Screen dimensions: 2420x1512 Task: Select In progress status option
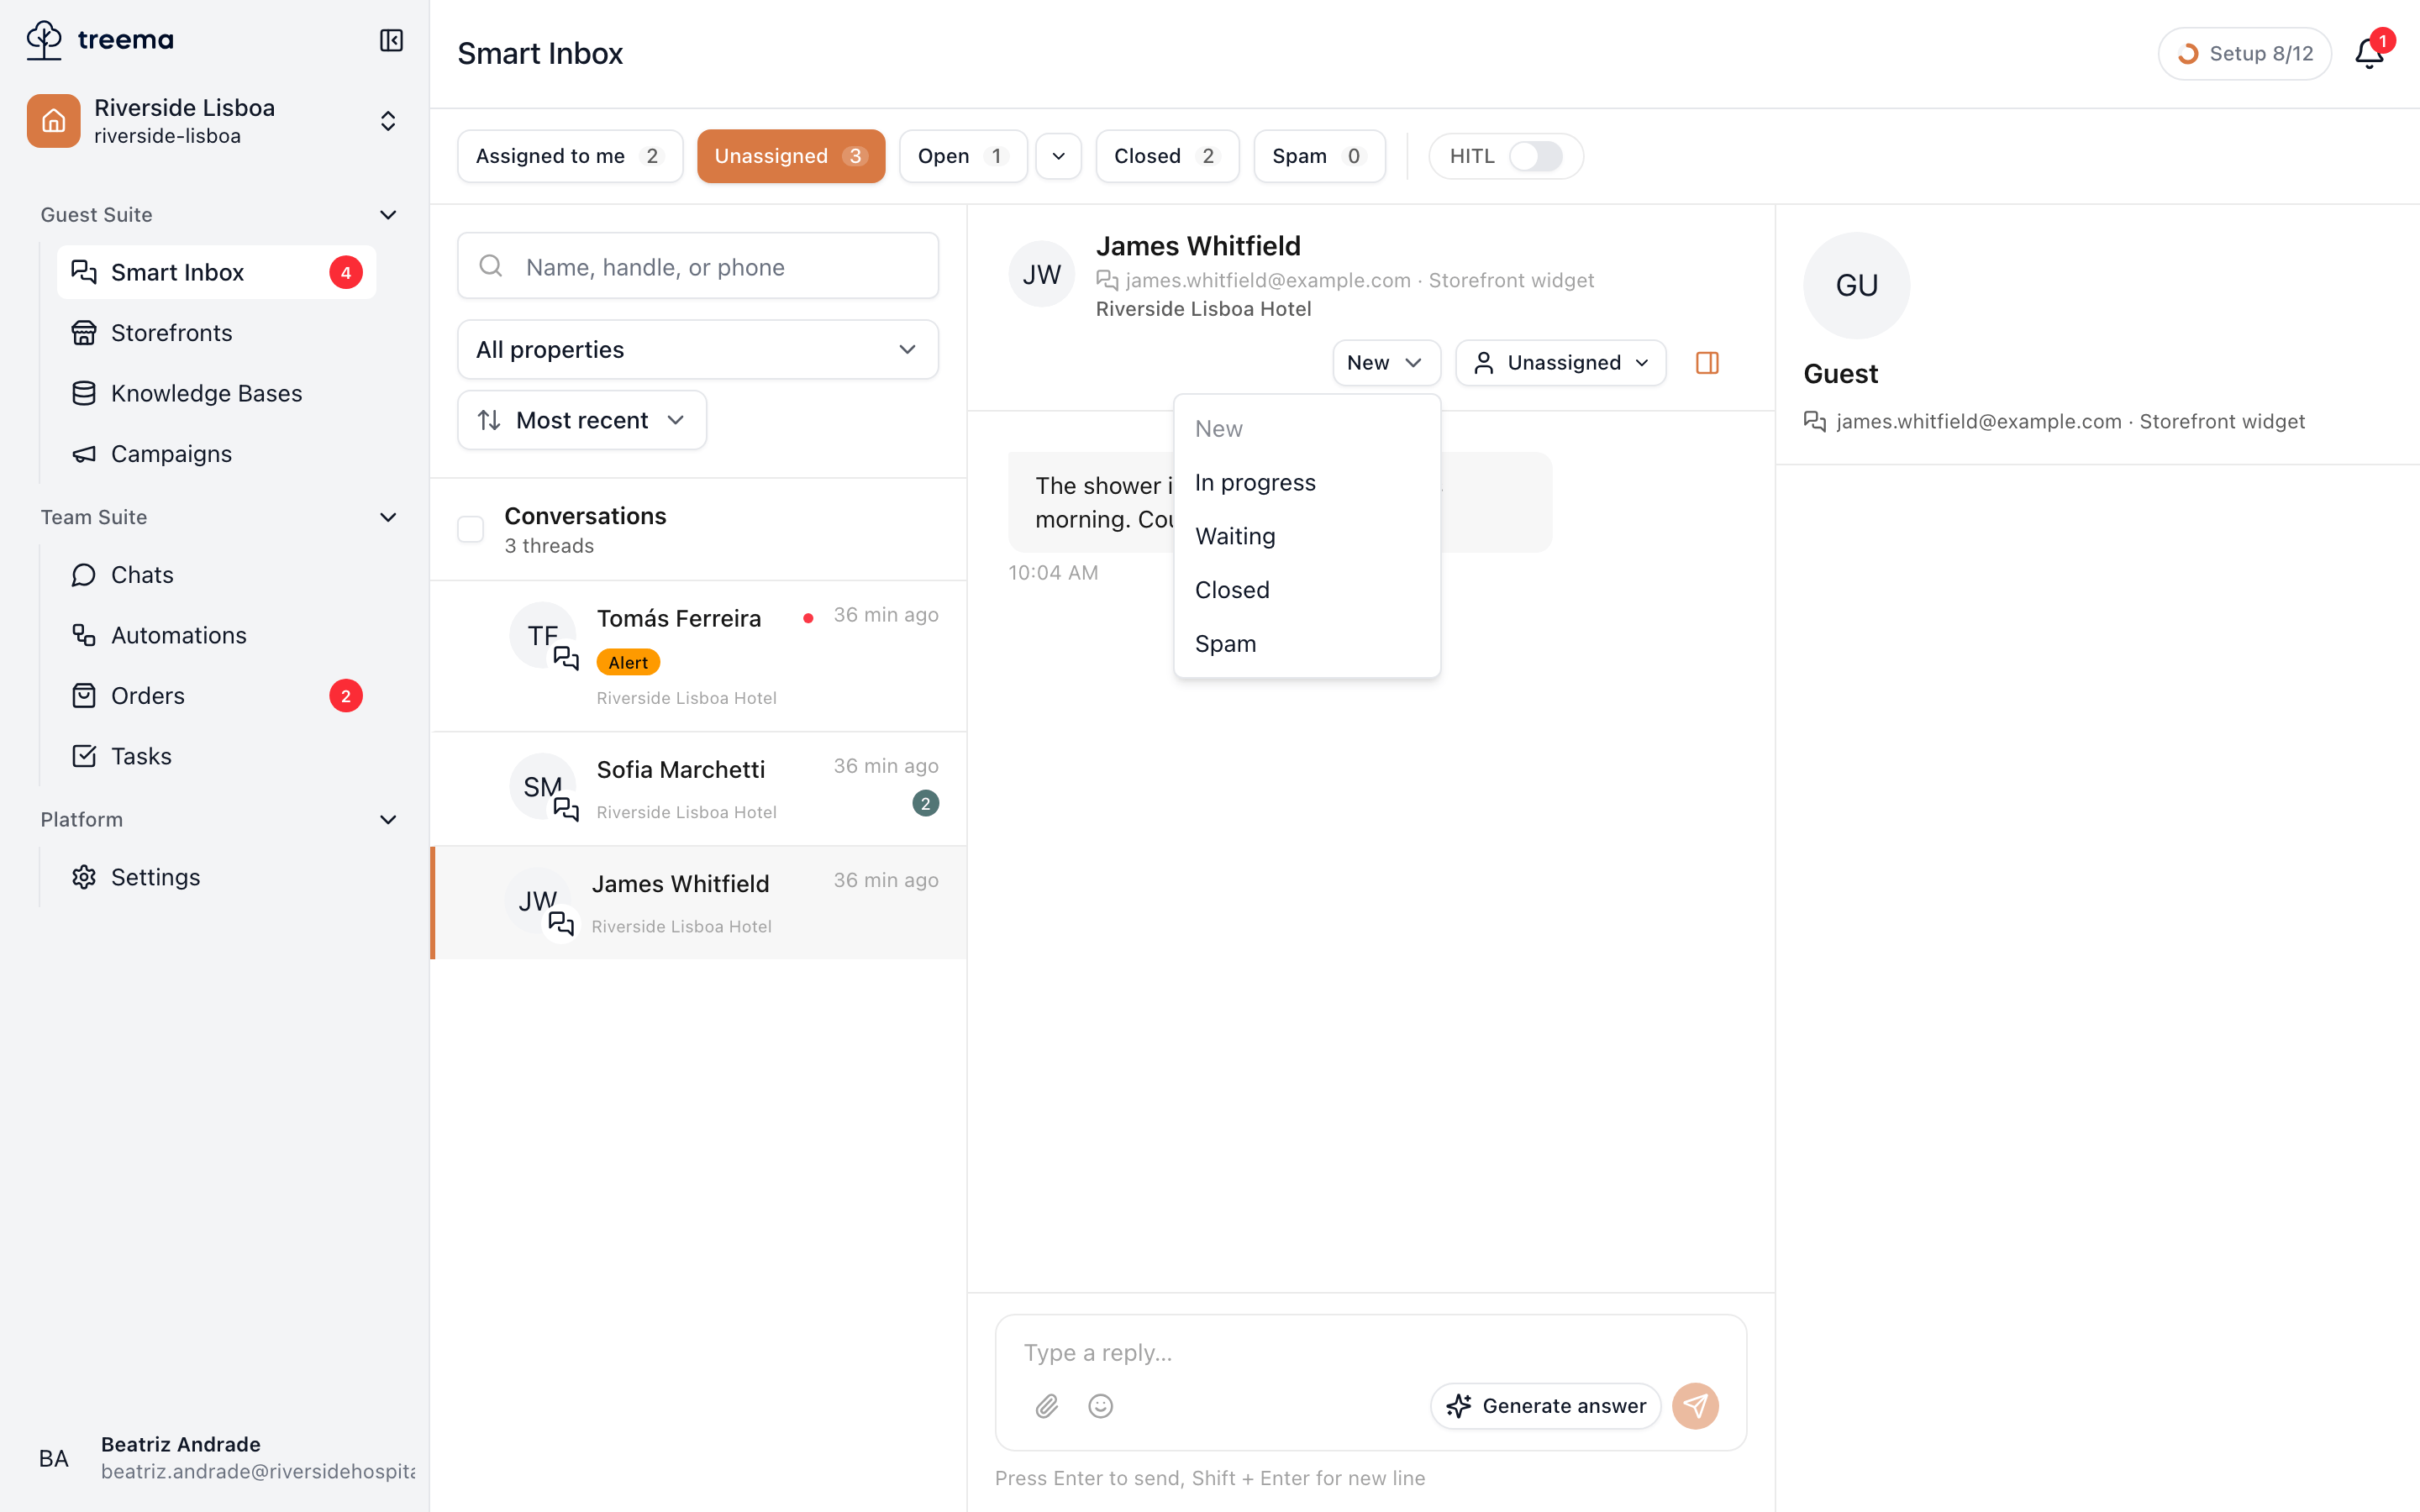pos(1307,483)
